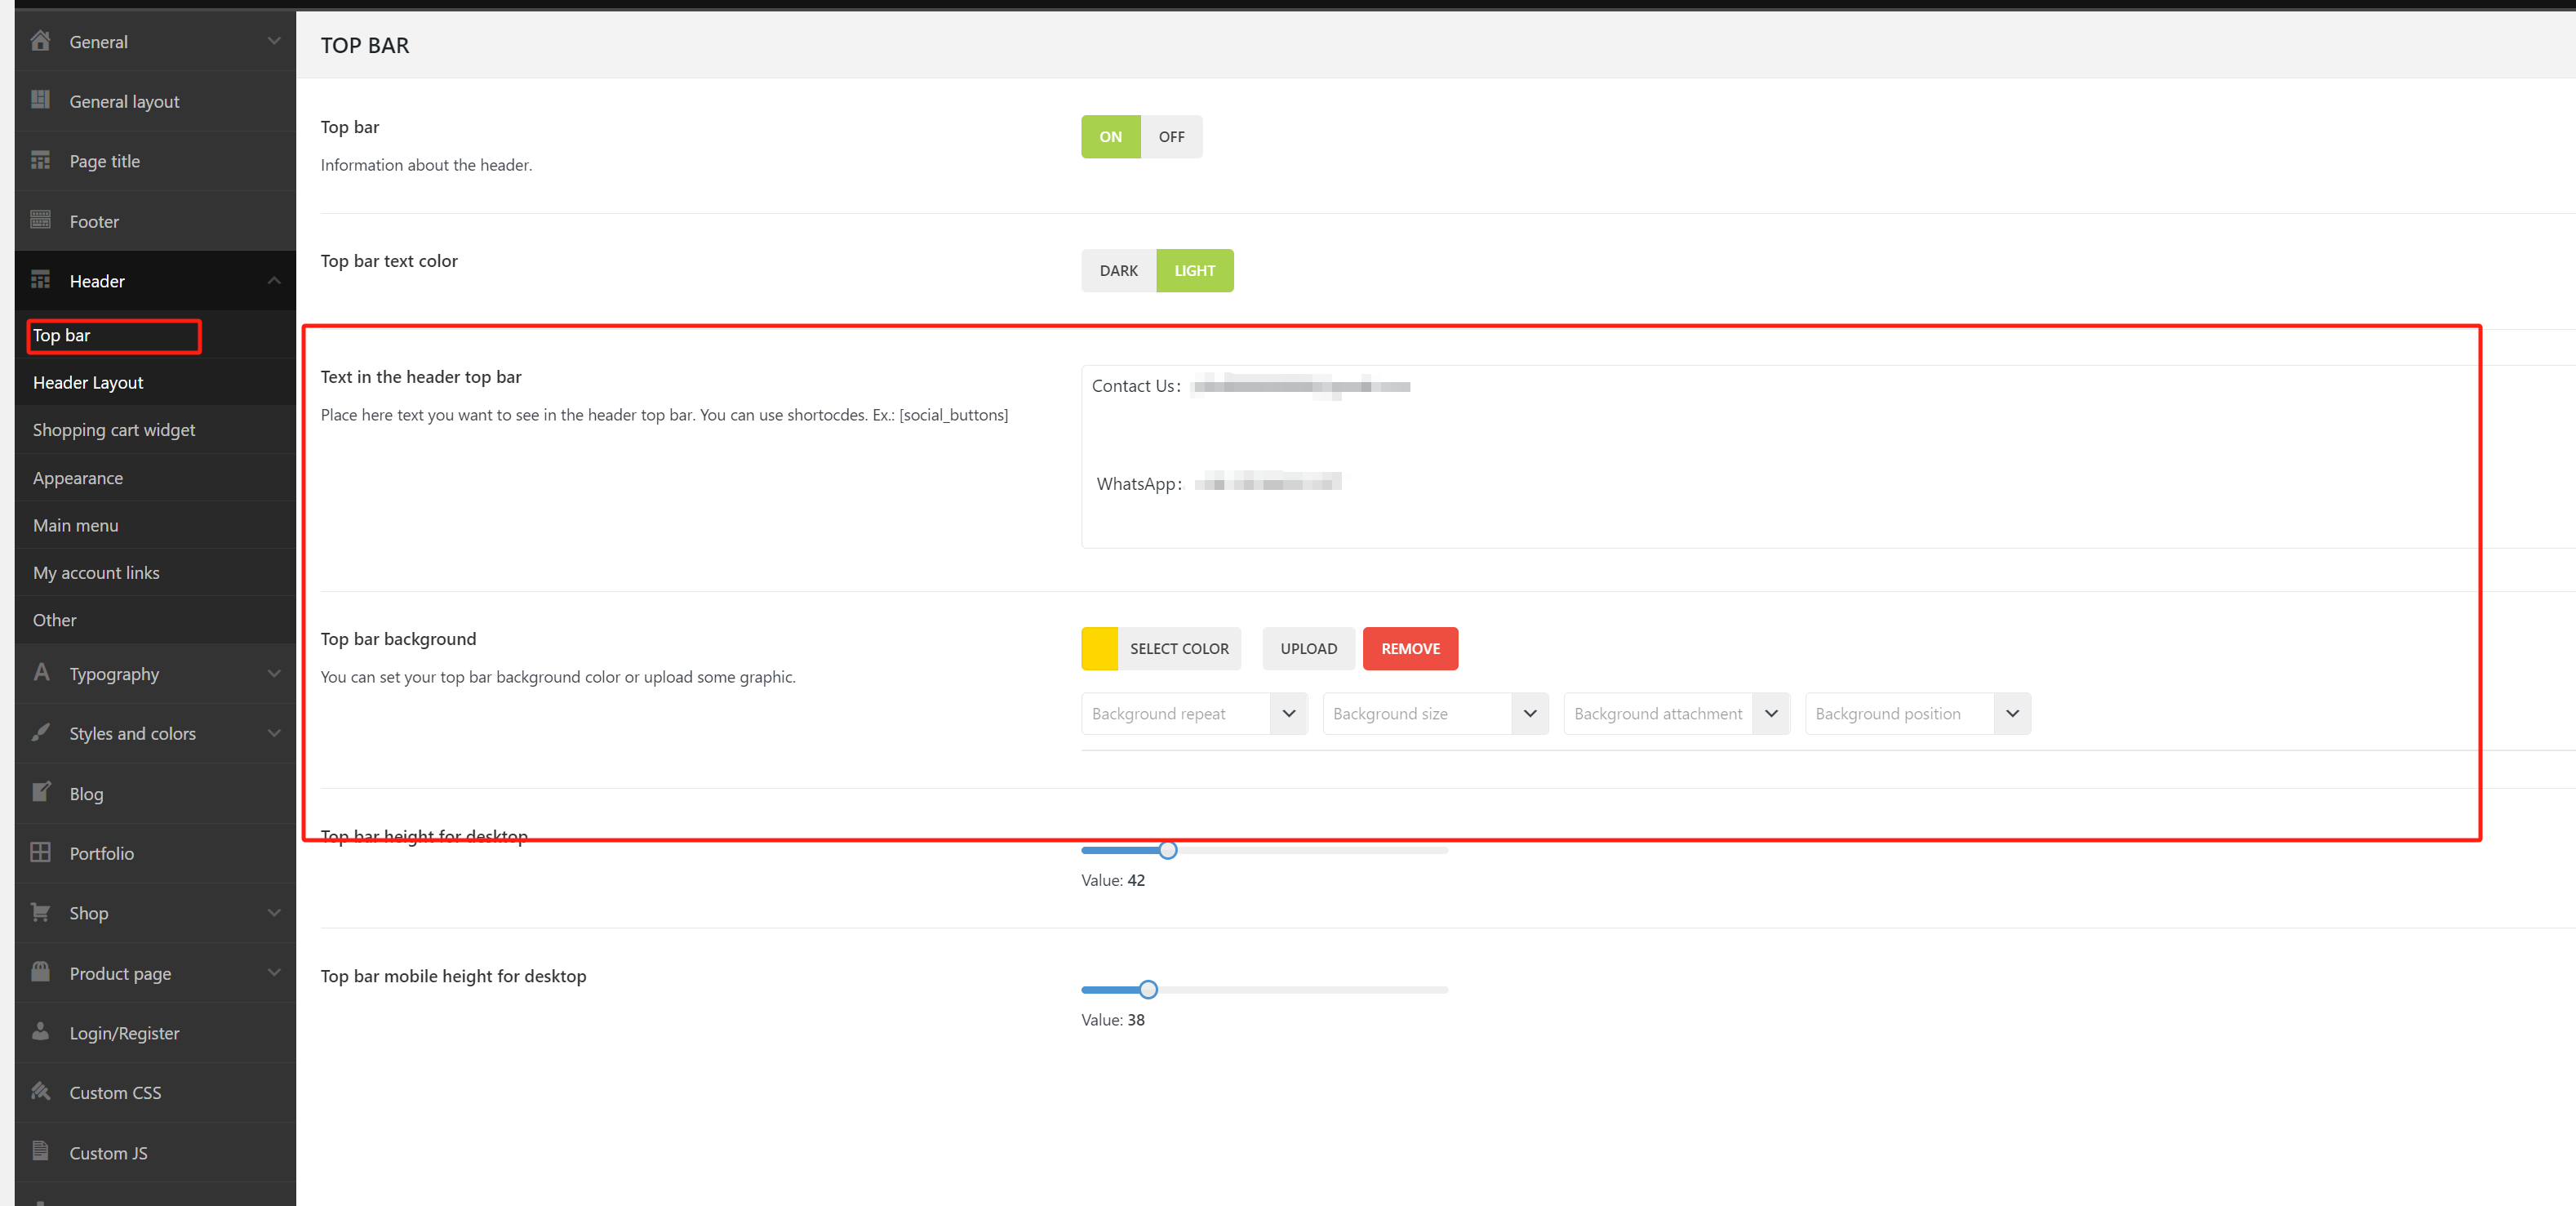Click the yellow top bar color swatch
The width and height of the screenshot is (2576, 1206).
[x=1098, y=648]
